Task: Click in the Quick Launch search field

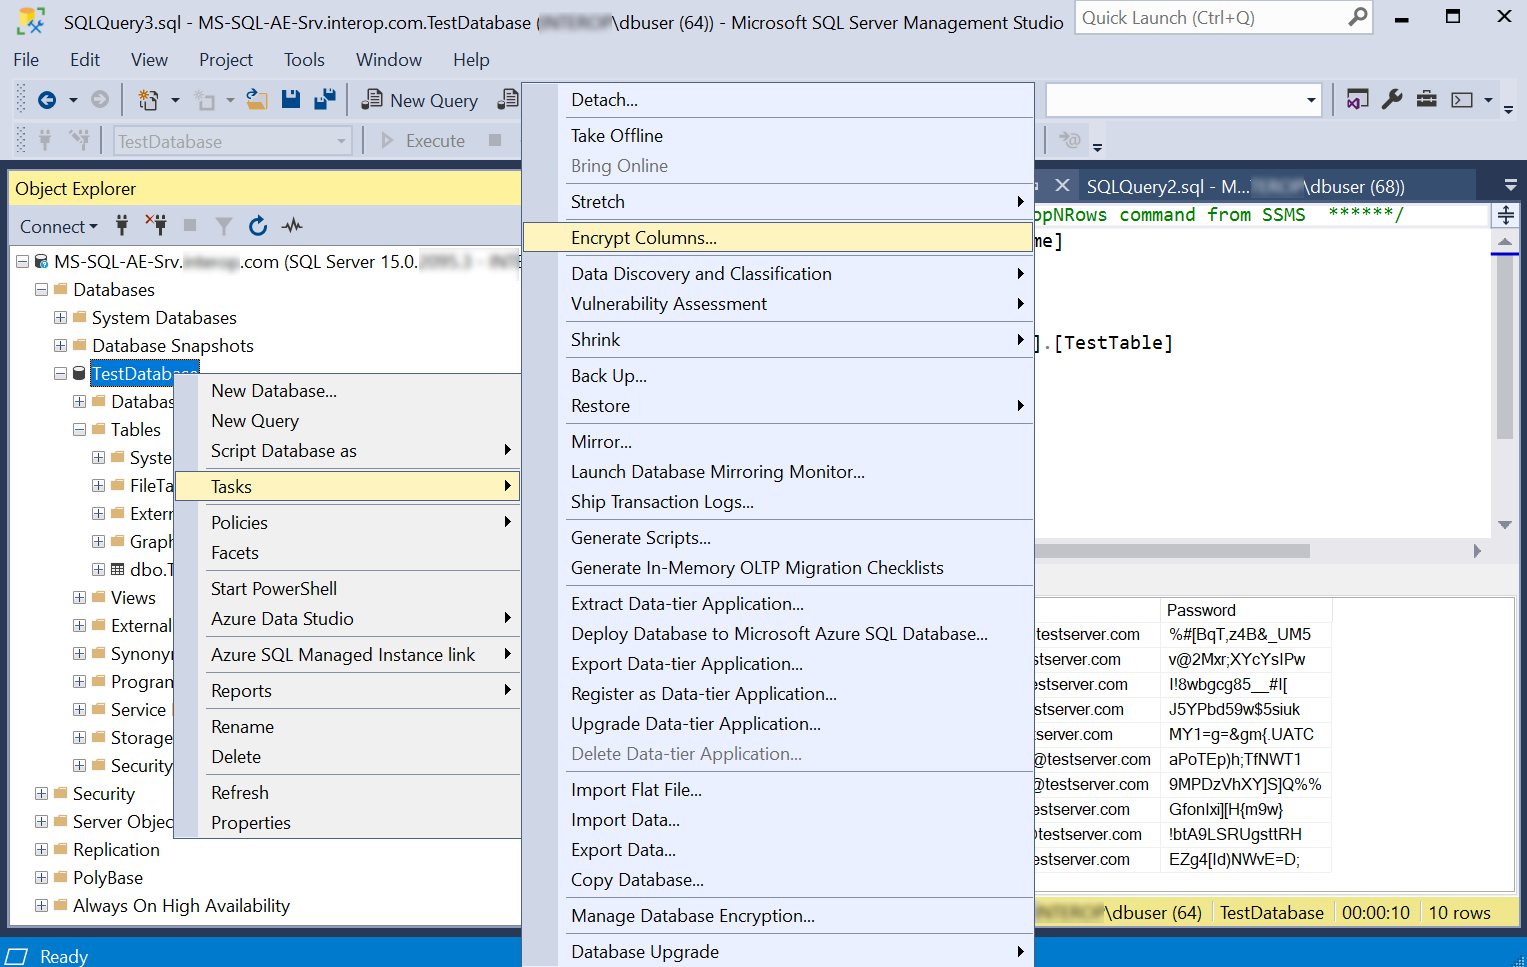Action: tap(1210, 18)
